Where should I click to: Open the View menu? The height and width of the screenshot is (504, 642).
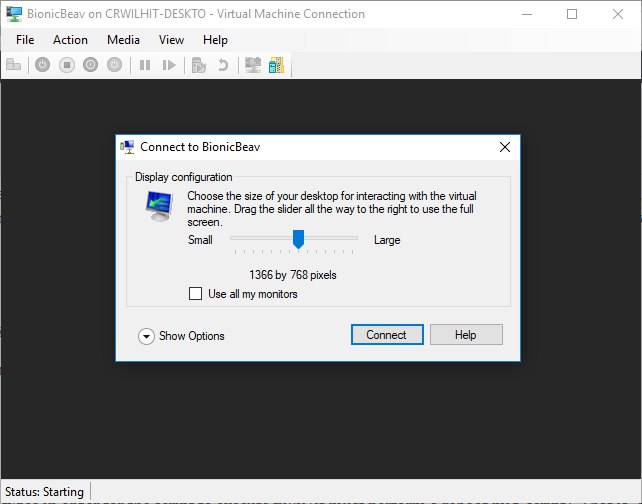point(171,40)
